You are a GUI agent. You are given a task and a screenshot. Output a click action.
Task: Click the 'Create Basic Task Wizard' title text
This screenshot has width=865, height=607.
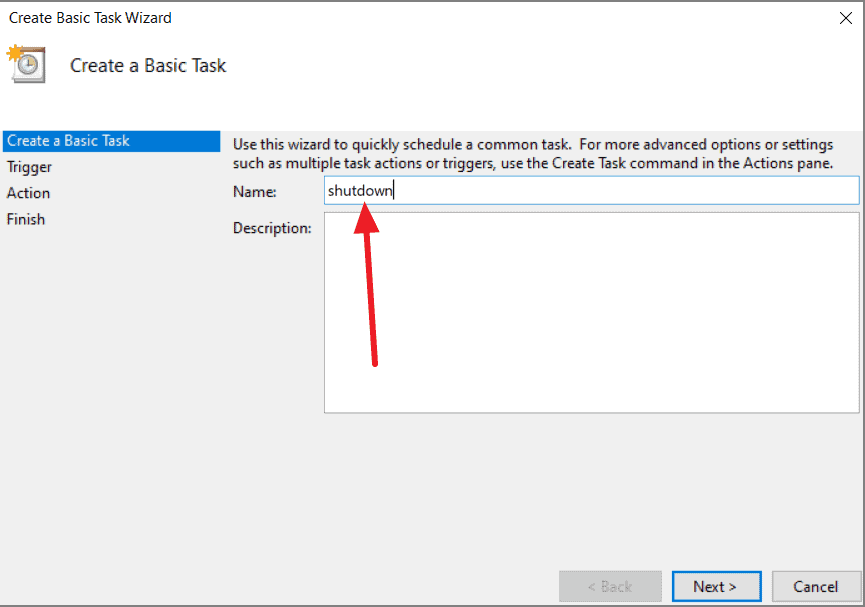(x=90, y=18)
